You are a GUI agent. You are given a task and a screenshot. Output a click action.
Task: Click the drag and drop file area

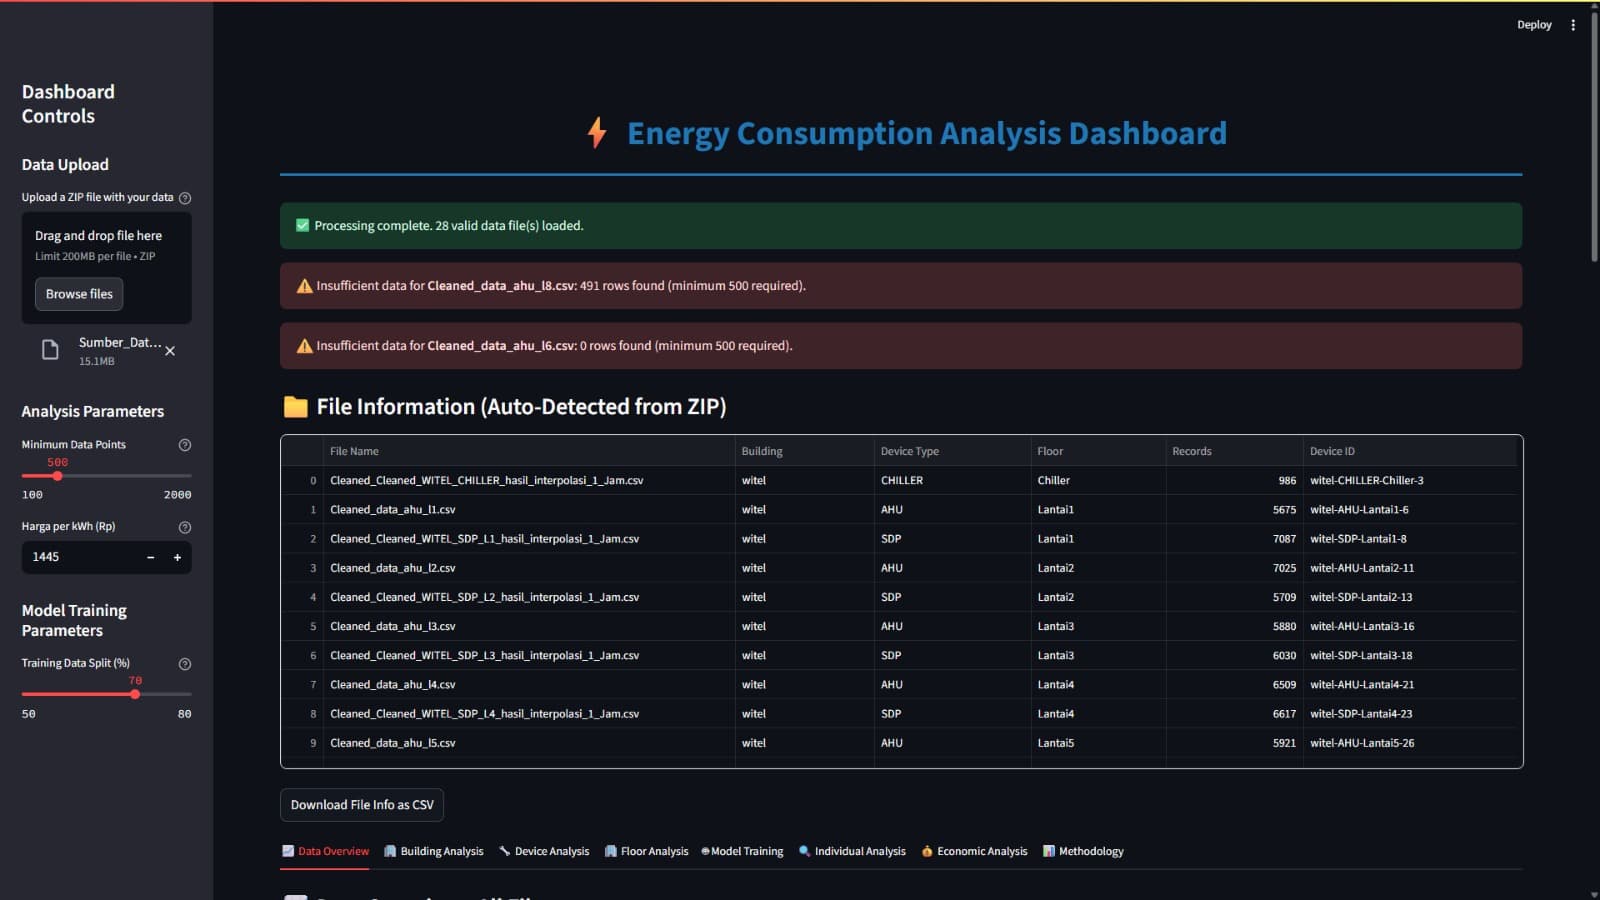(106, 267)
